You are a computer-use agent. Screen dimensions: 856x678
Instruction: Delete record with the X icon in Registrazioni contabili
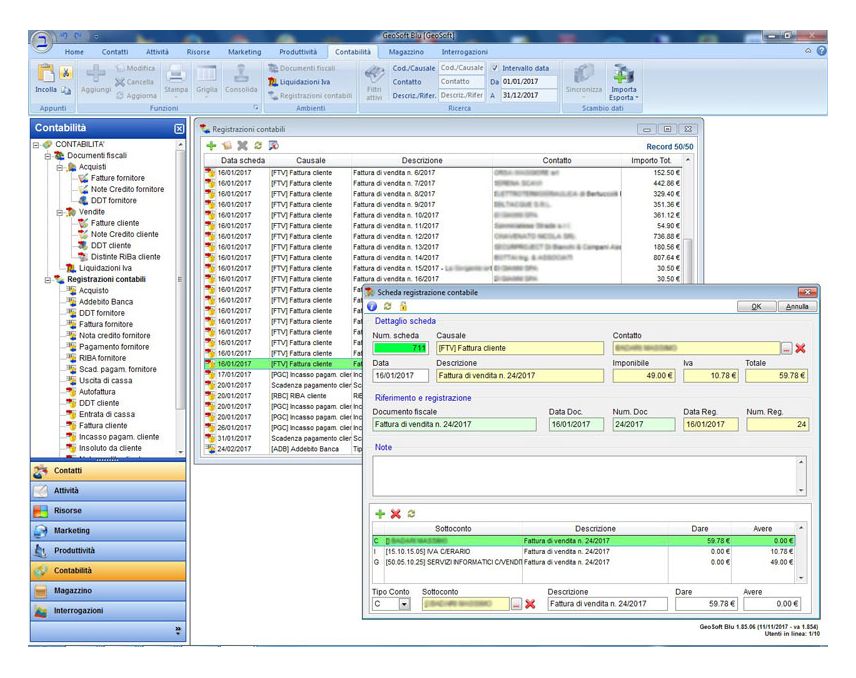[x=242, y=146]
